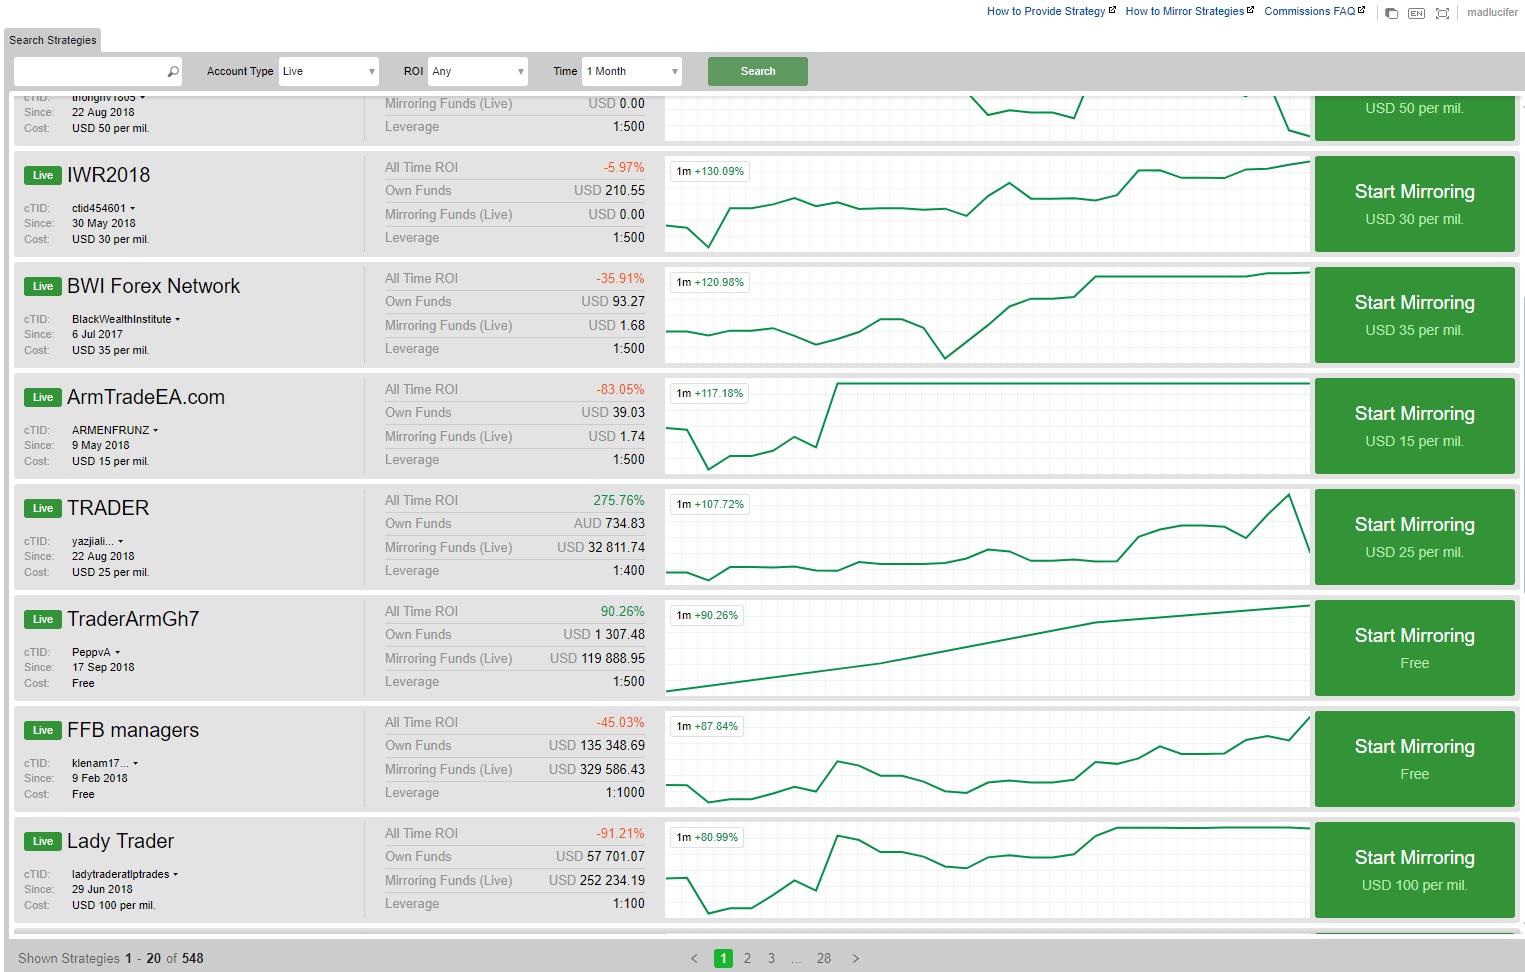Expand the ARMENFRUNZ cTID menu
The width and height of the screenshot is (1525, 972).
[x=156, y=431]
